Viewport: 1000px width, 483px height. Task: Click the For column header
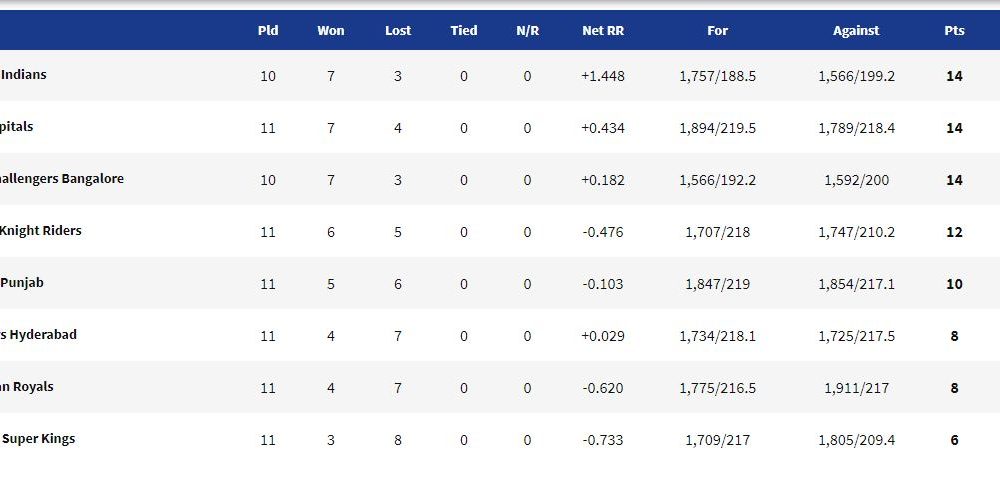[x=717, y=30]
